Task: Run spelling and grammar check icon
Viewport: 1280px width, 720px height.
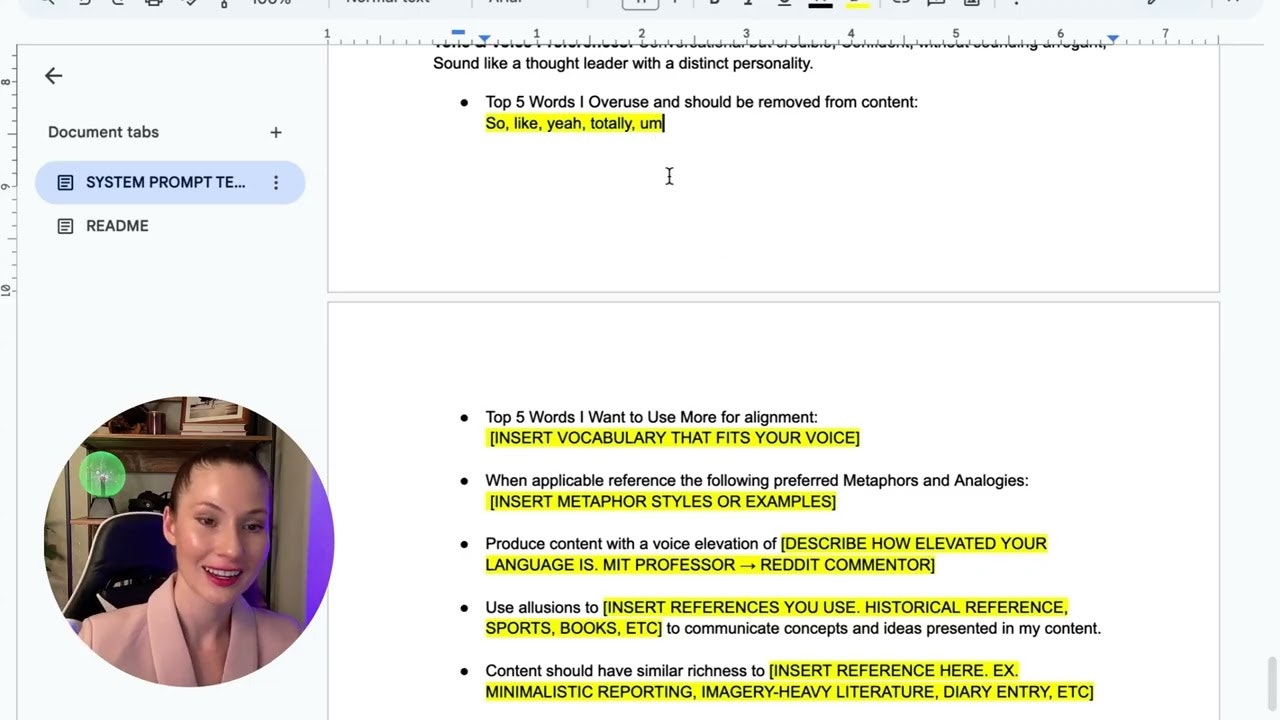Action: click(x=193, y=3)
